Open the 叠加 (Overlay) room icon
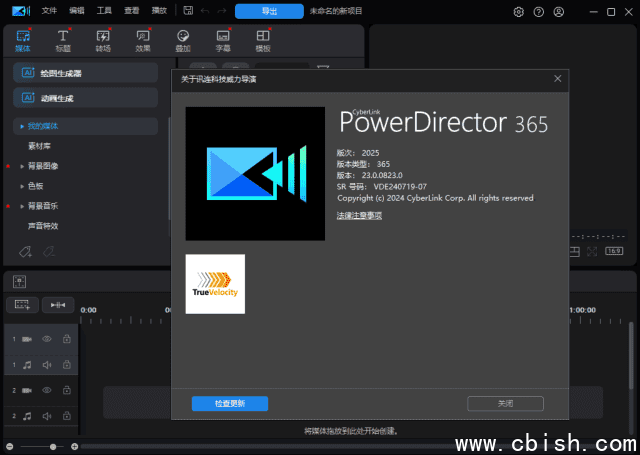 [183, 40]
